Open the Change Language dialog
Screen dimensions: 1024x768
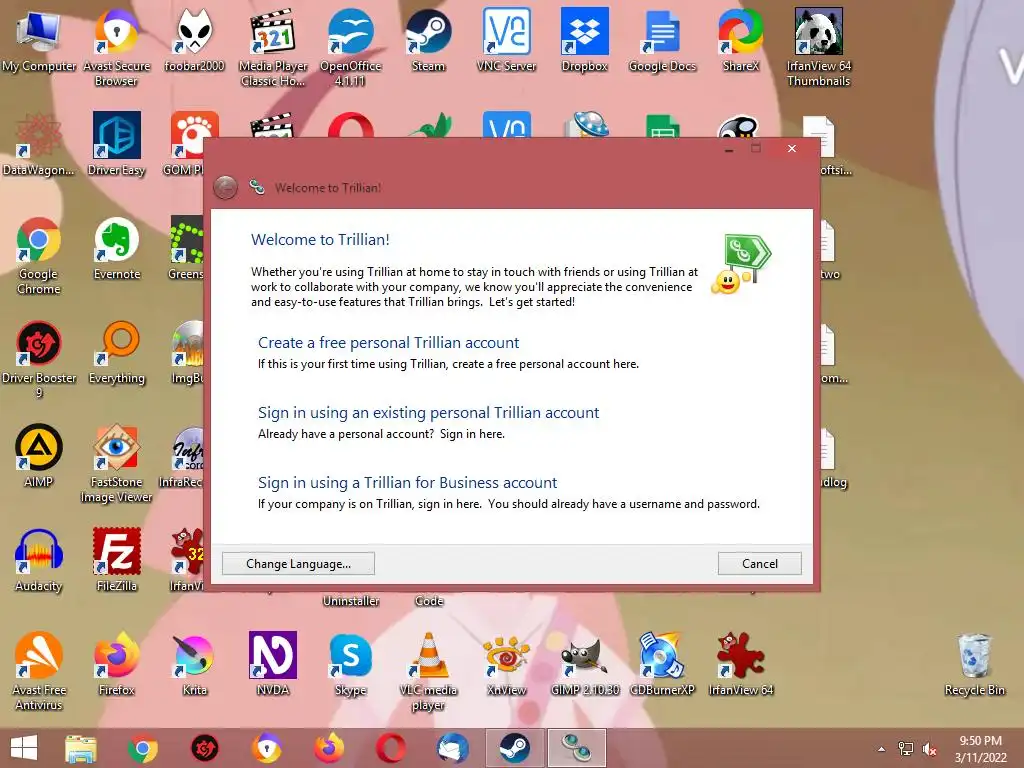298,564
